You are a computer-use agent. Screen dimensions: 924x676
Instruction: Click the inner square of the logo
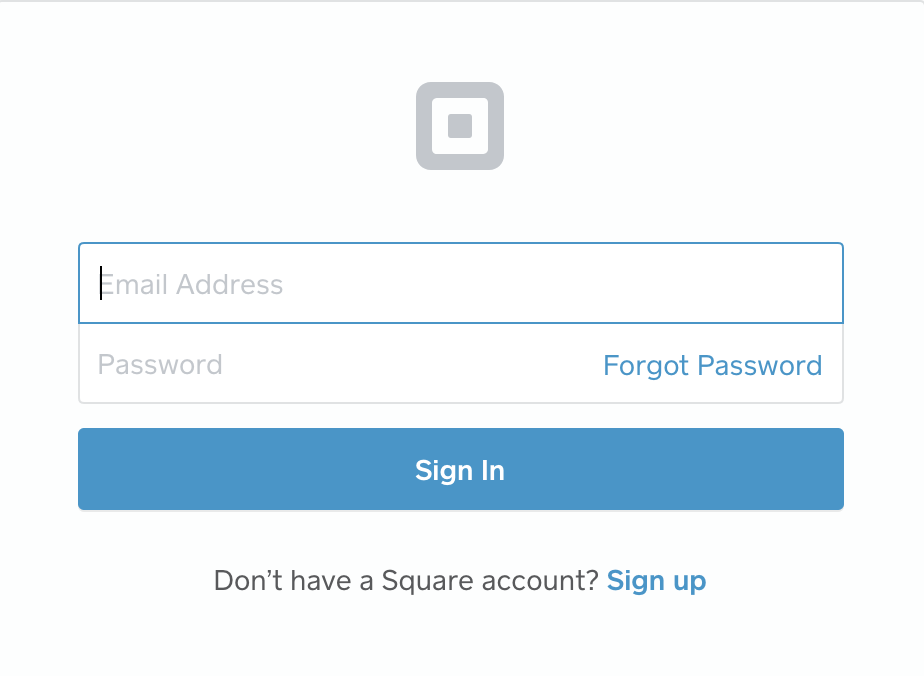(x=460, y=126)
